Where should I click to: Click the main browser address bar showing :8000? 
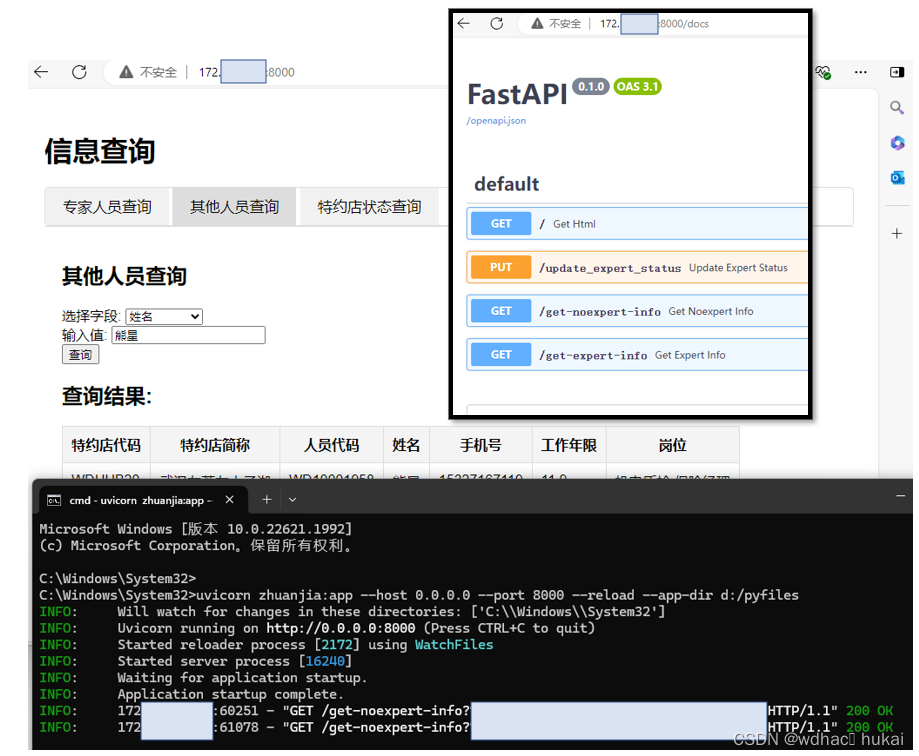pos(275,72)
